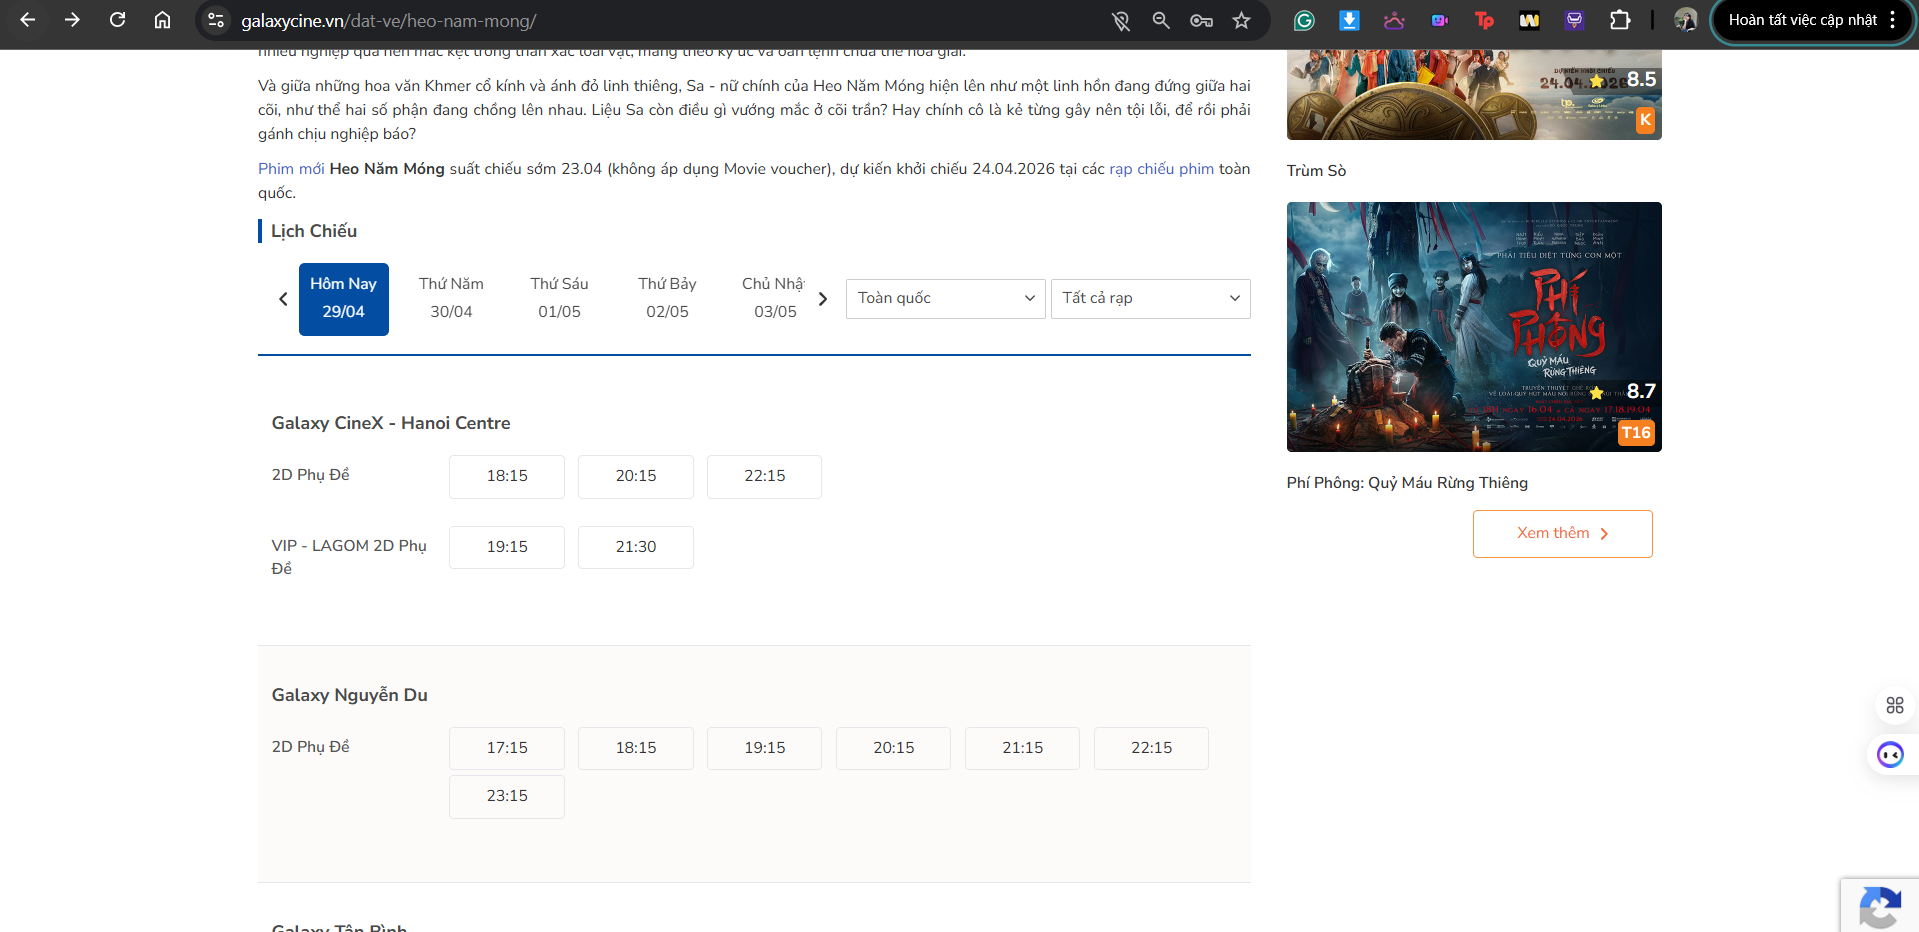Click the Xem thêm button
Viewport: 1919px width, 932px height.
pyautogui.click(x=1562, y=534)
